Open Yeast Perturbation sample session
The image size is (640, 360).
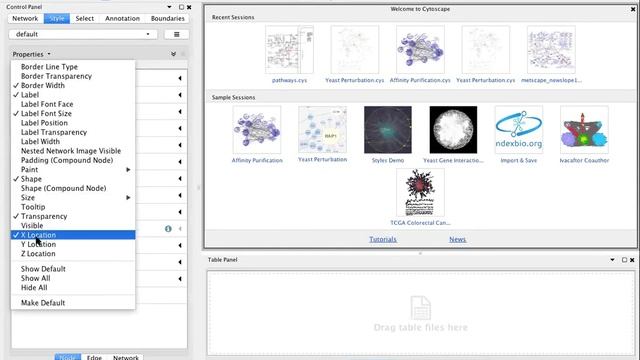click(x=322, y=130)
